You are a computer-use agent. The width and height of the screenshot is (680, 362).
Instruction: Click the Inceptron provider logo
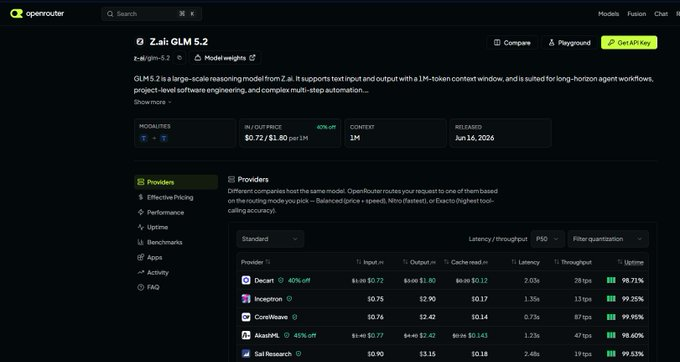(246, 299)
